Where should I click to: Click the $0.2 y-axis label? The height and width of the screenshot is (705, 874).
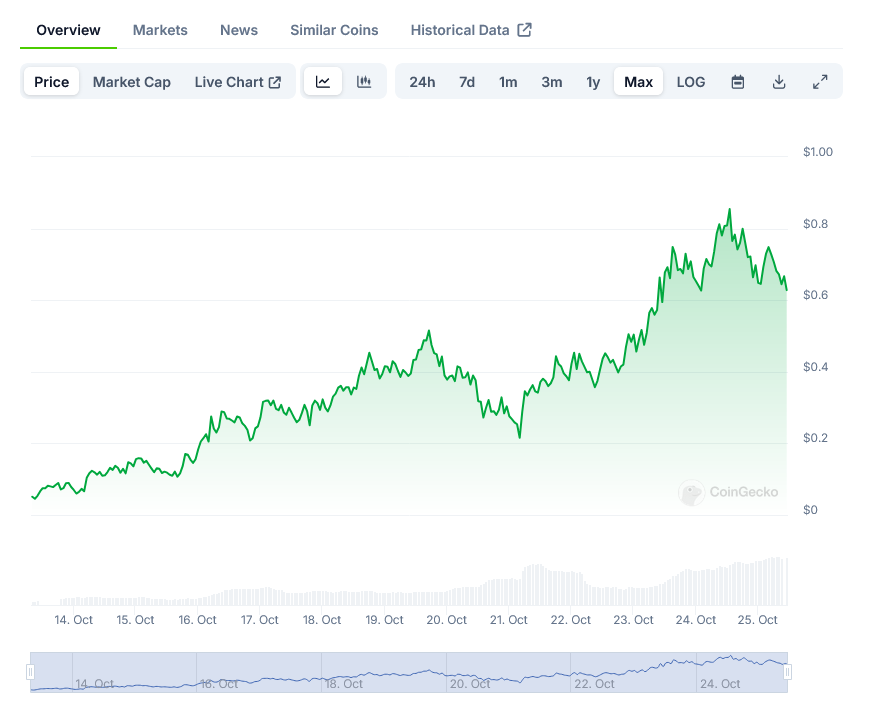click(815, 438)
